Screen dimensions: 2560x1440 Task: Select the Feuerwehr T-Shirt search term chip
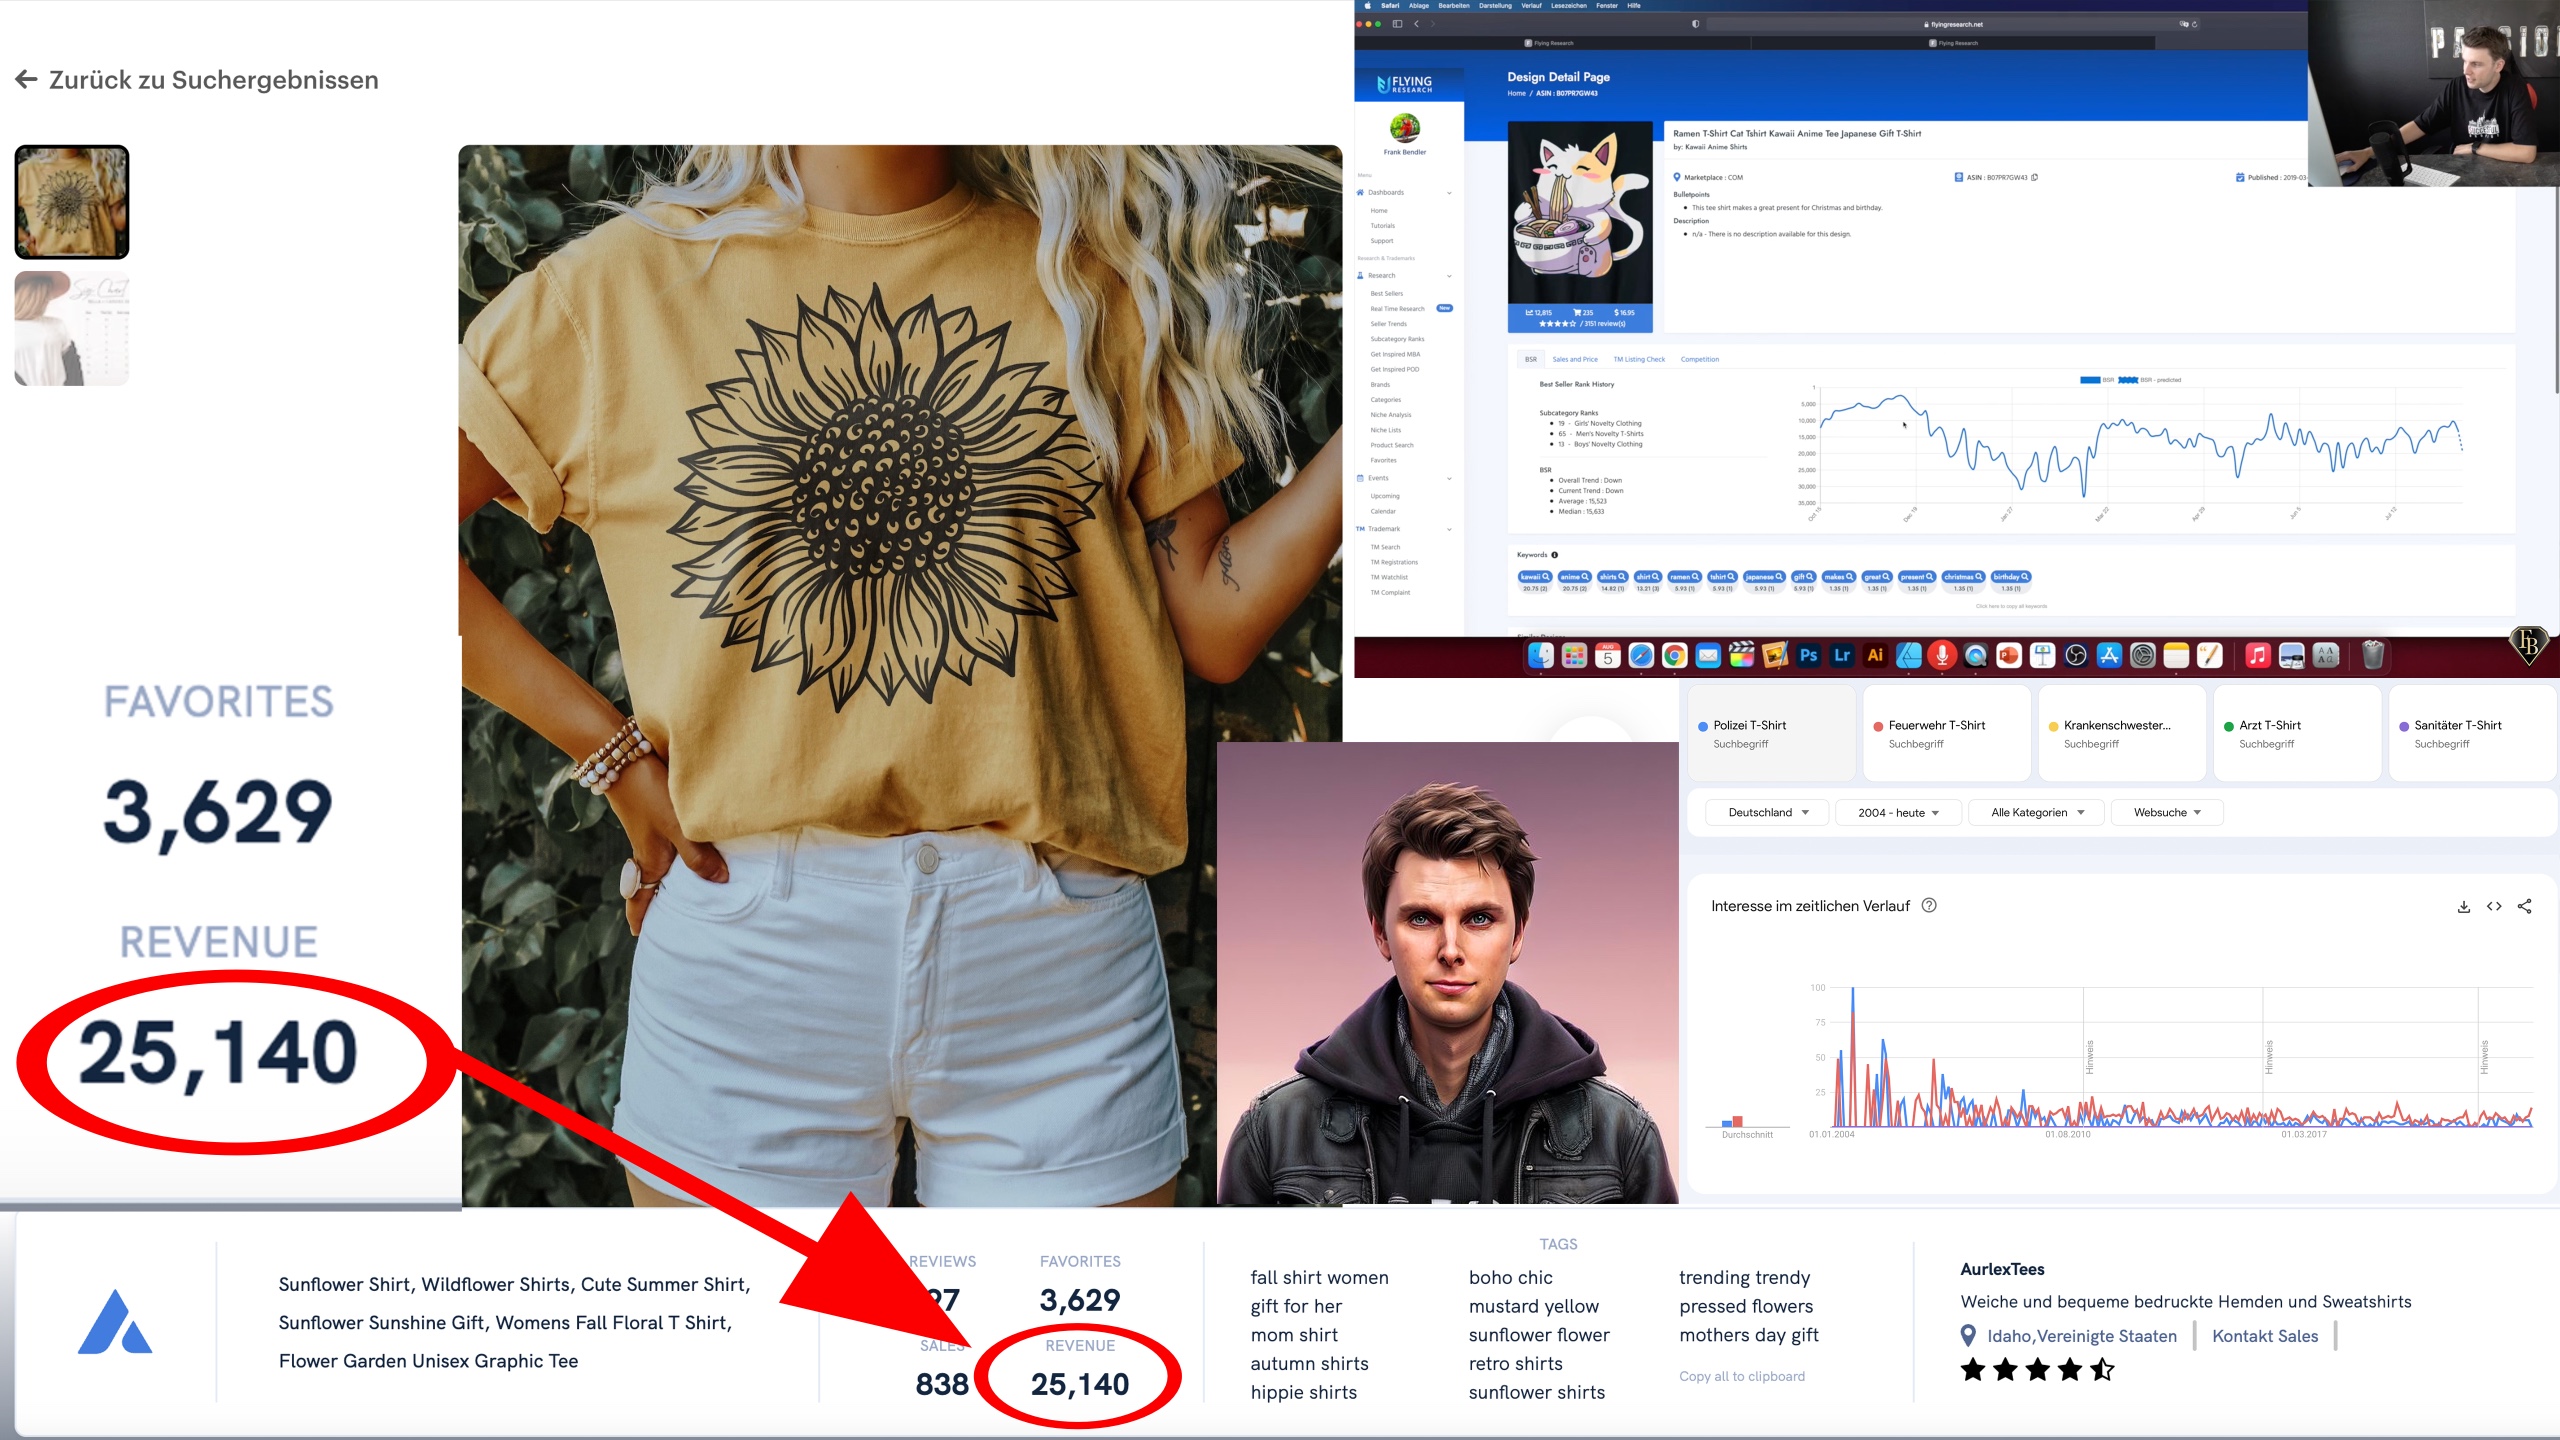pos(1936,733)
